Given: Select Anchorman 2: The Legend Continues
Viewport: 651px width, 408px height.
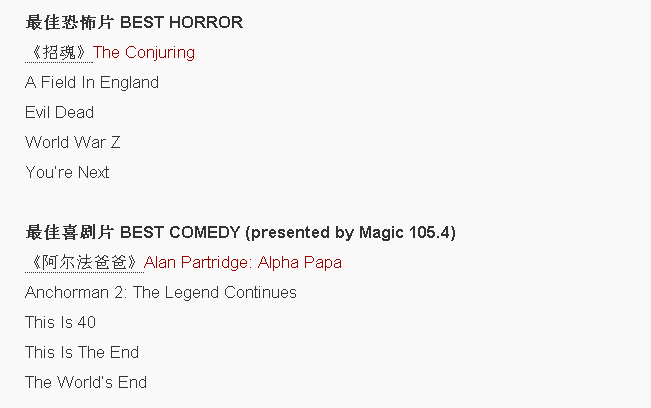Looking at the screenshot, I should (x=161, y=293).
